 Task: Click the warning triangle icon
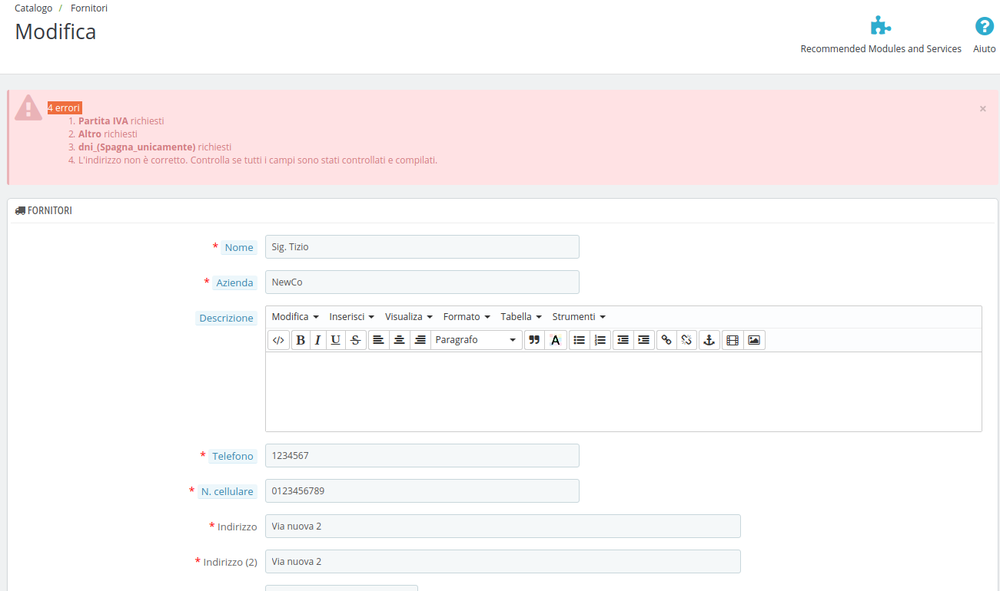click(28, 108)
